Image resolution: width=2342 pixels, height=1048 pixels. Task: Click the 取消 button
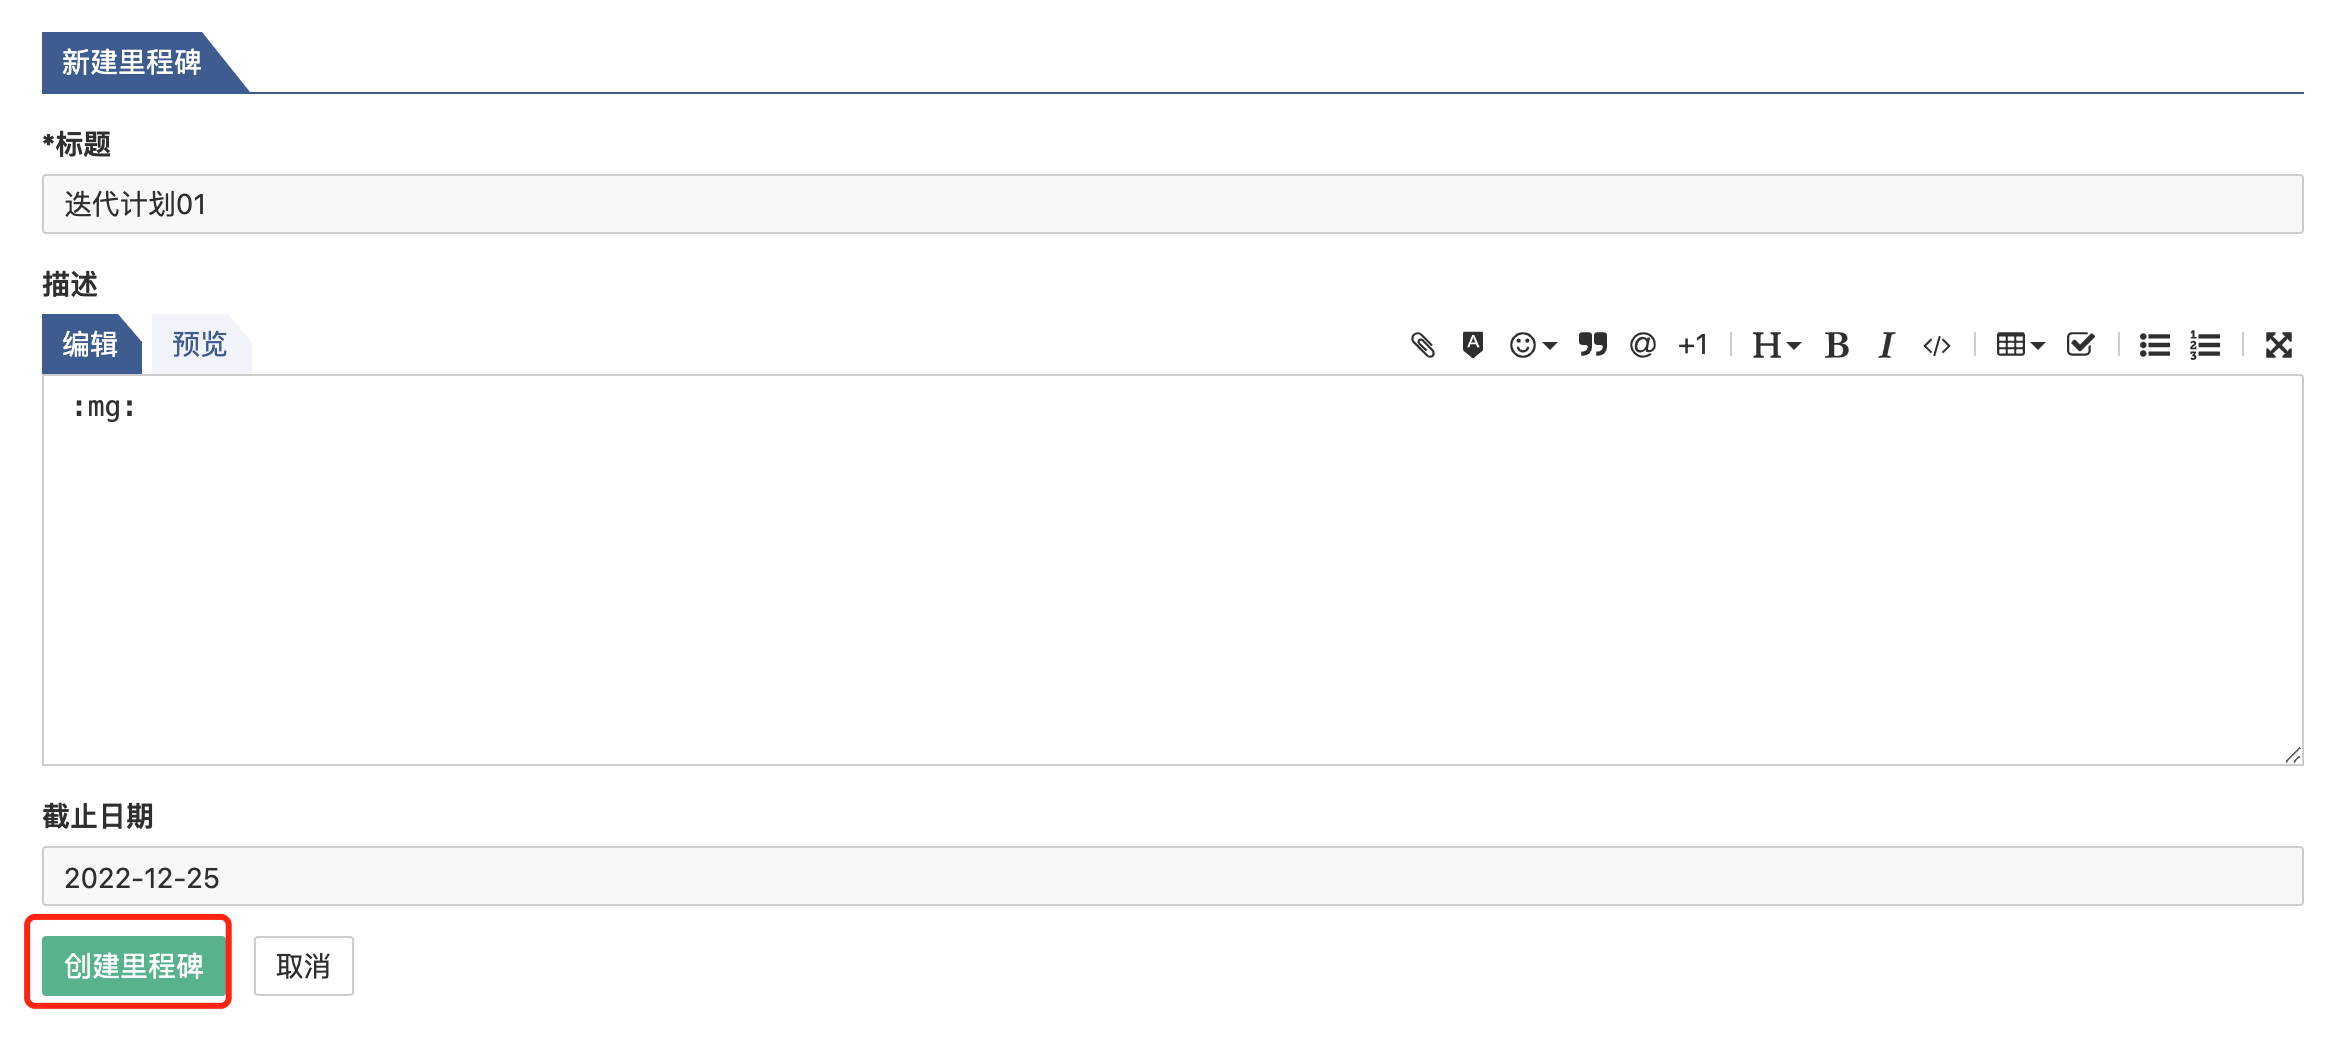coord(303,966)
